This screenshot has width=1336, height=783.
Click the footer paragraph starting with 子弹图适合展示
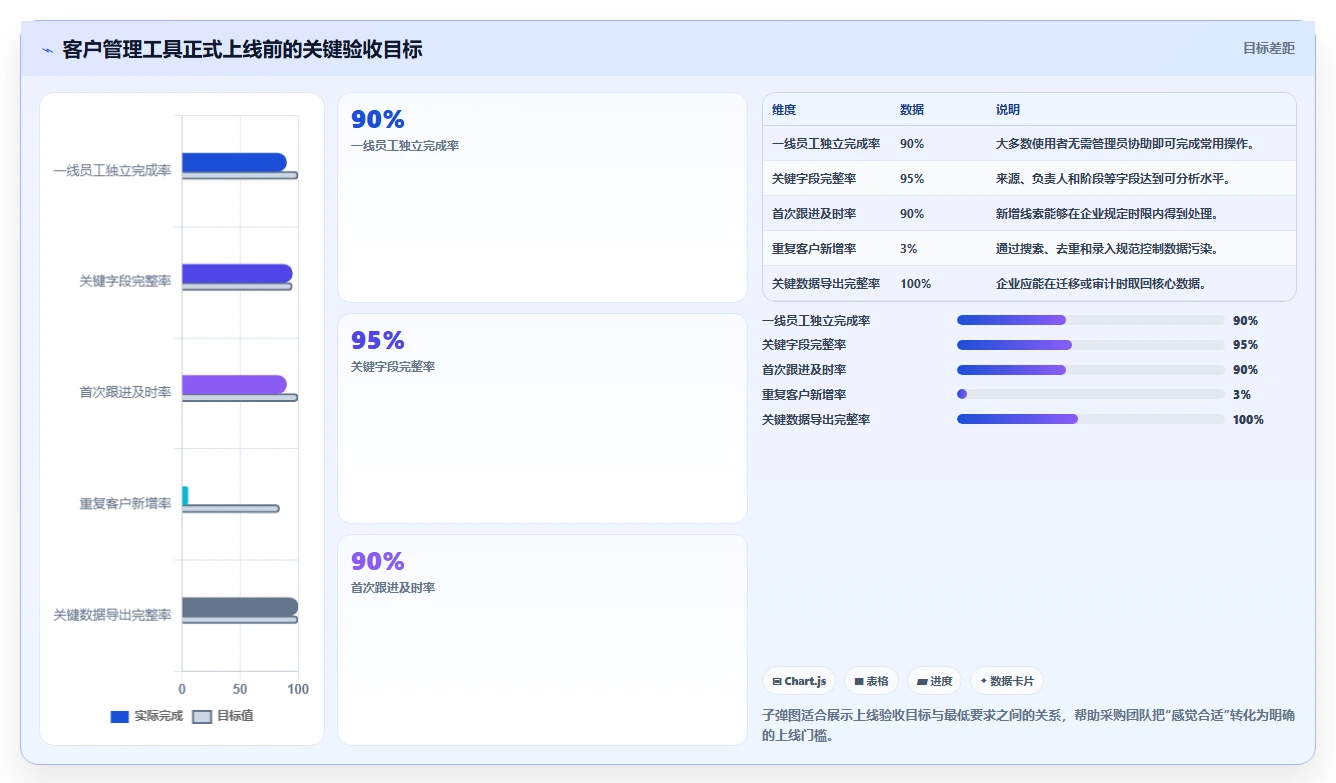click(1029, 725)
